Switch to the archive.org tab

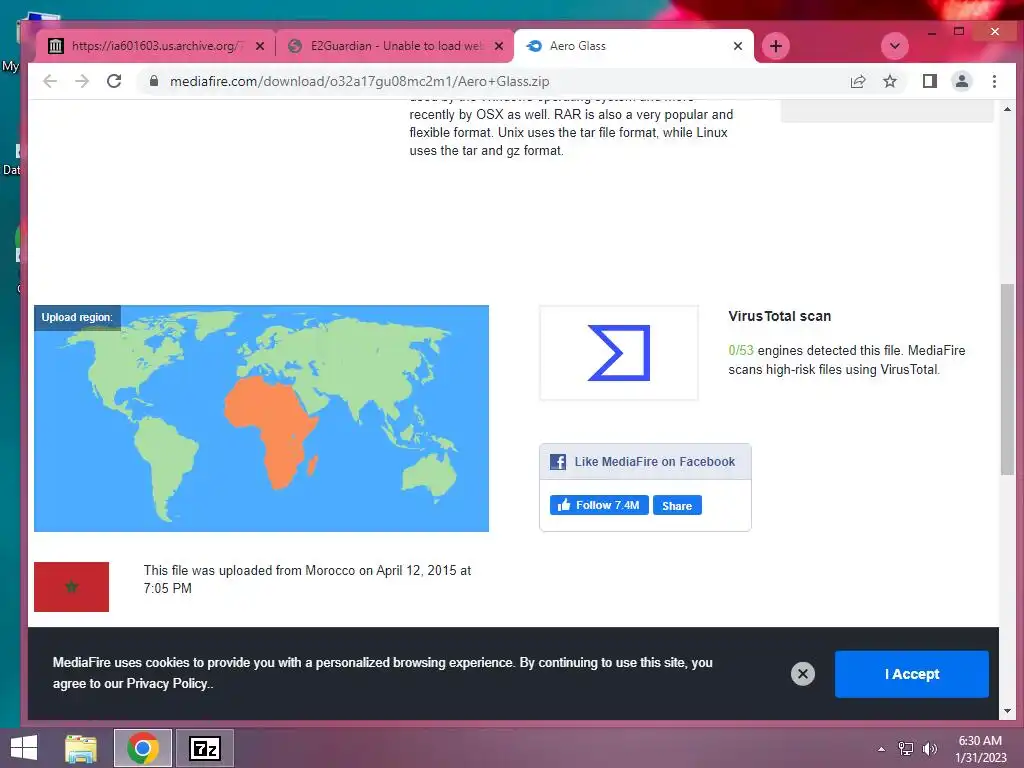155,46
